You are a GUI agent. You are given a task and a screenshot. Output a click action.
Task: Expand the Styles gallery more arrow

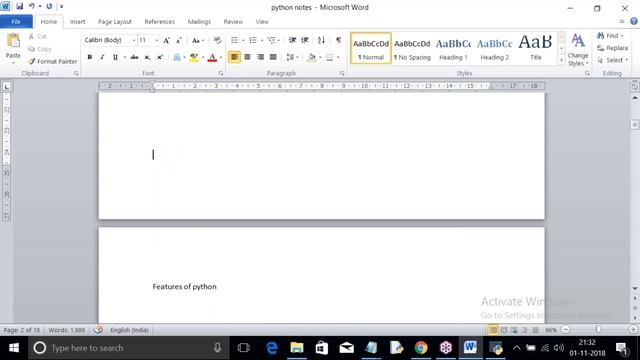click(561, 61)
